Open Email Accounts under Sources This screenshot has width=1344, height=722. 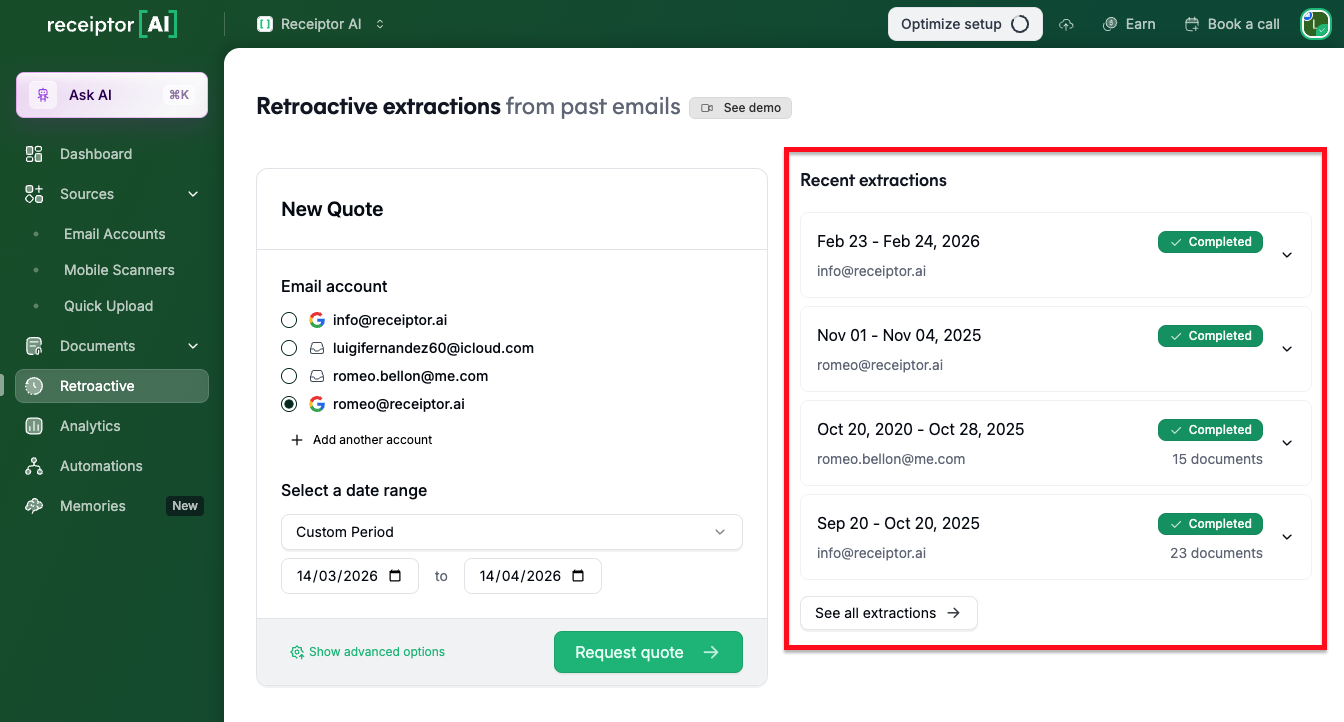tap(114, 234)
